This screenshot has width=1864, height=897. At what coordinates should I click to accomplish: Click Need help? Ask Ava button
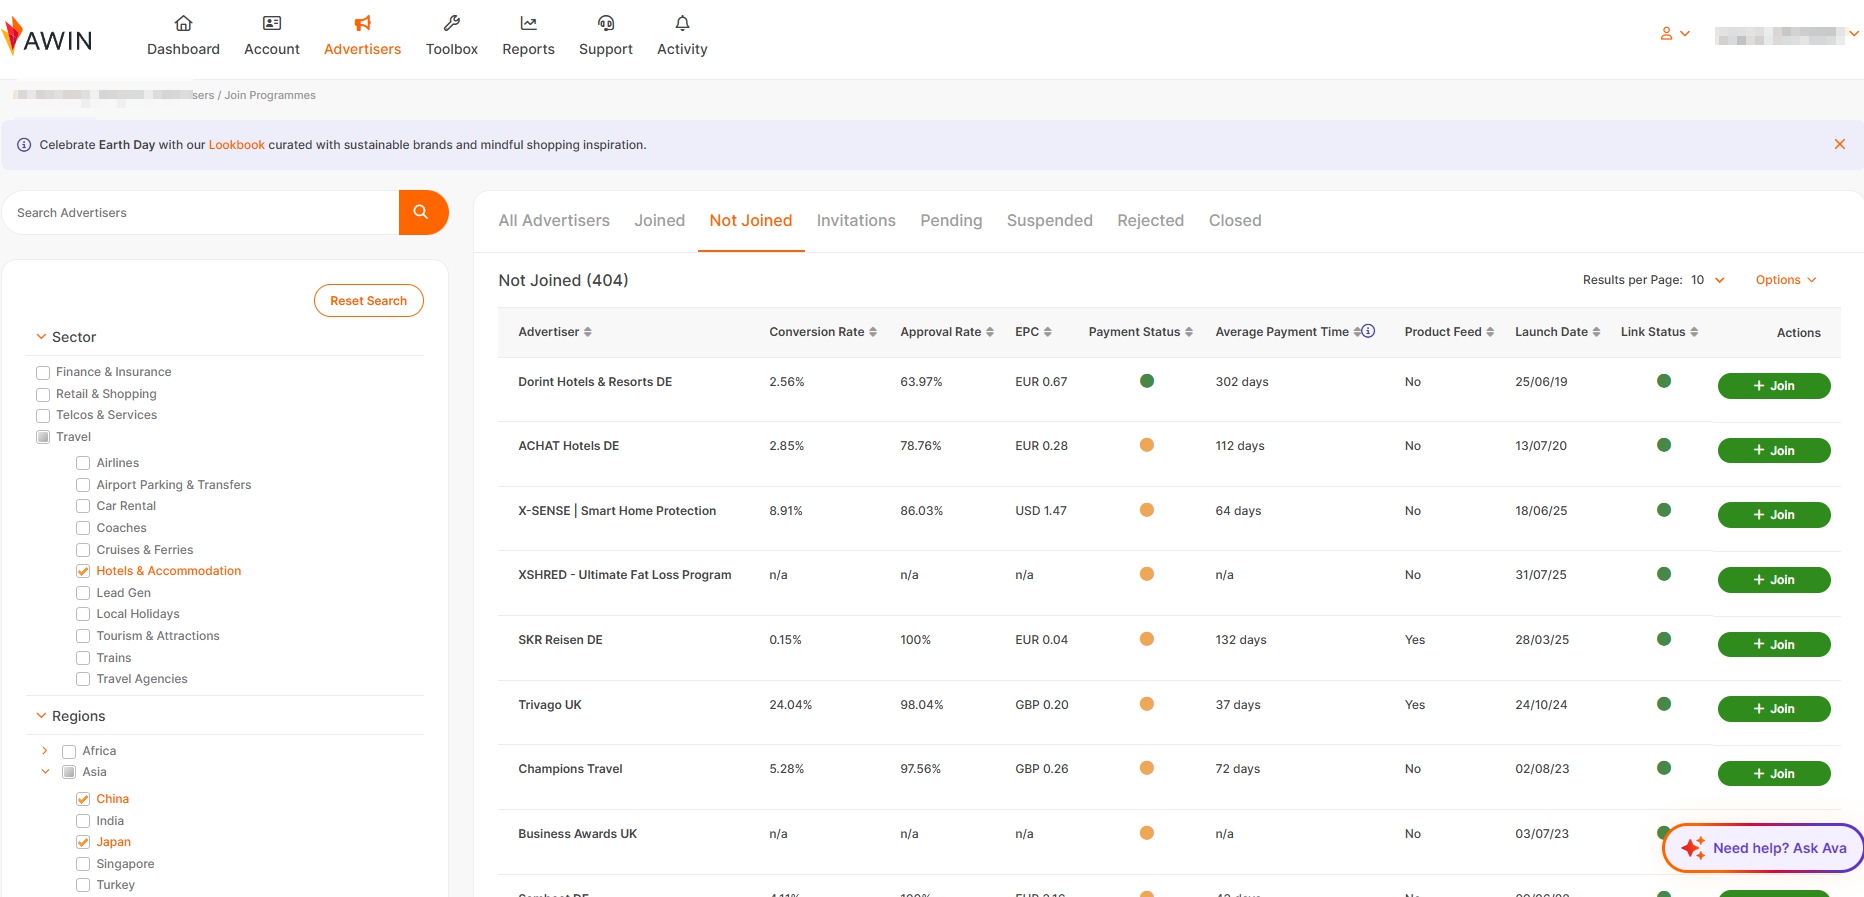[1764, 848]
